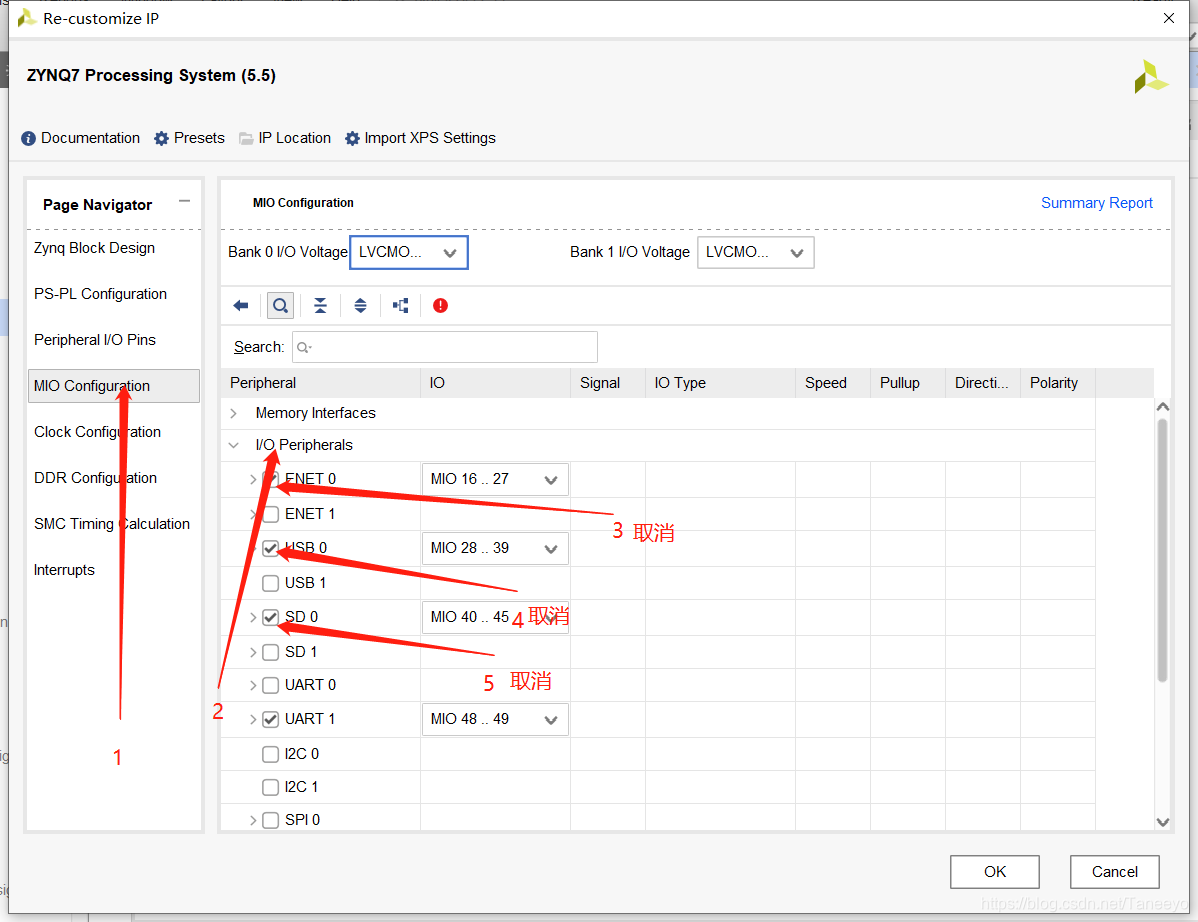Enable the SD 1 checkbox
The width and height of the screenshot is (1198, 922).
[270, 652]
